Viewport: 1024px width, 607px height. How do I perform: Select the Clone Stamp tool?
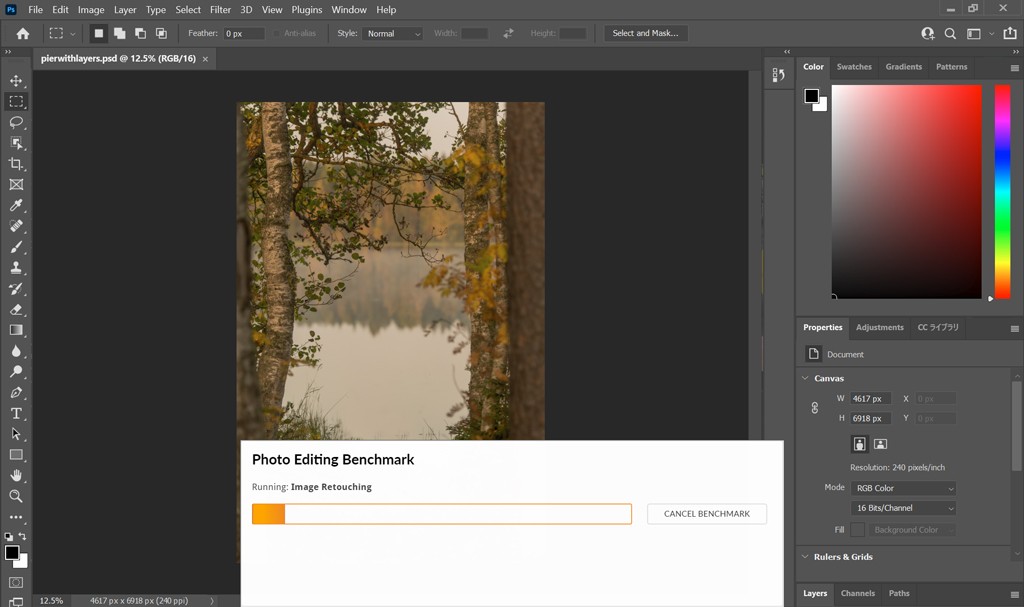(x=16, y=268)
